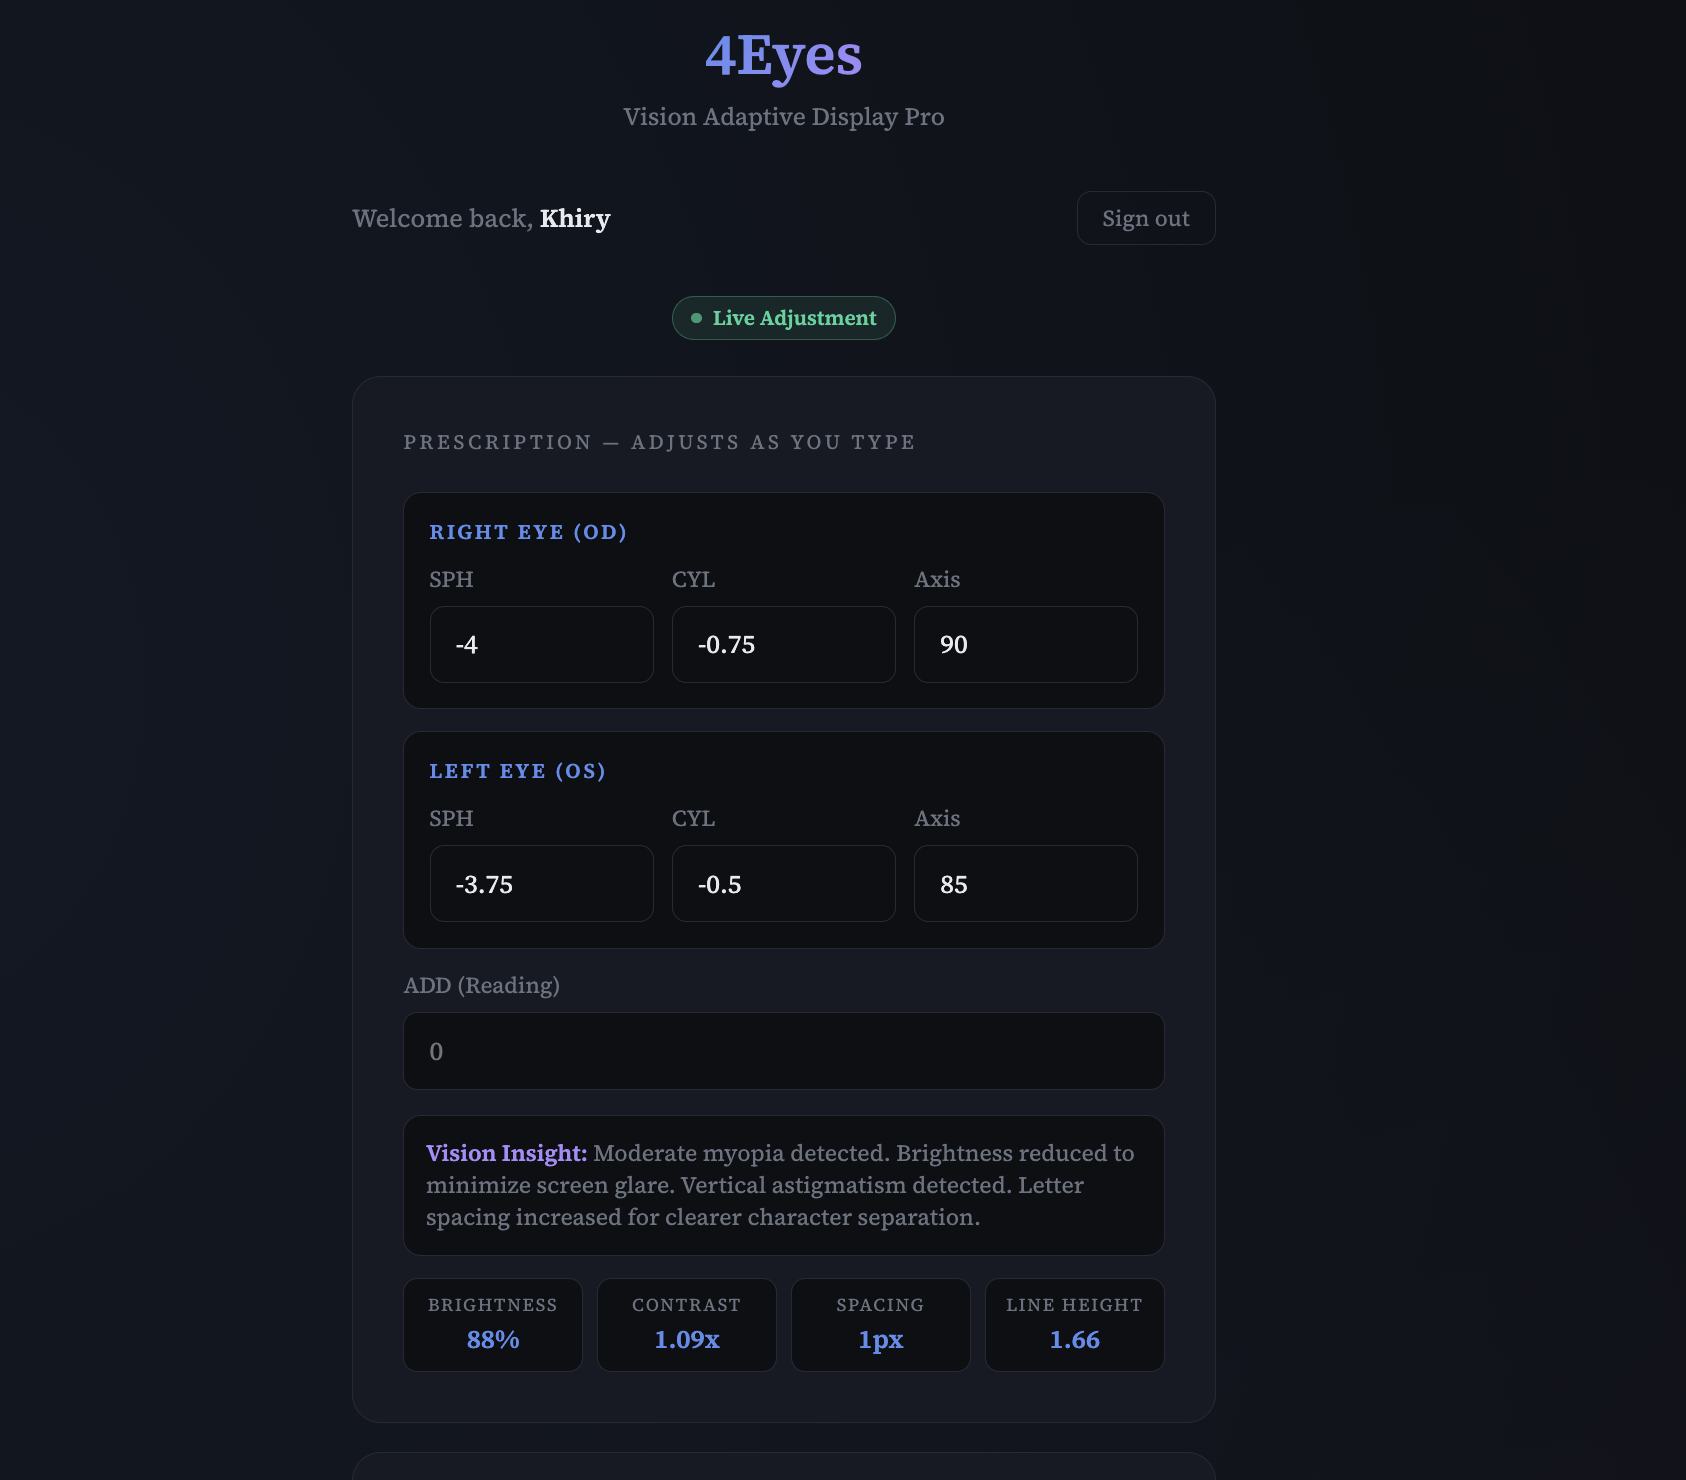Click the RIGHT EYE (OD) heading
This screenshot has height=1480, width=1686.
tap(528, 532)
